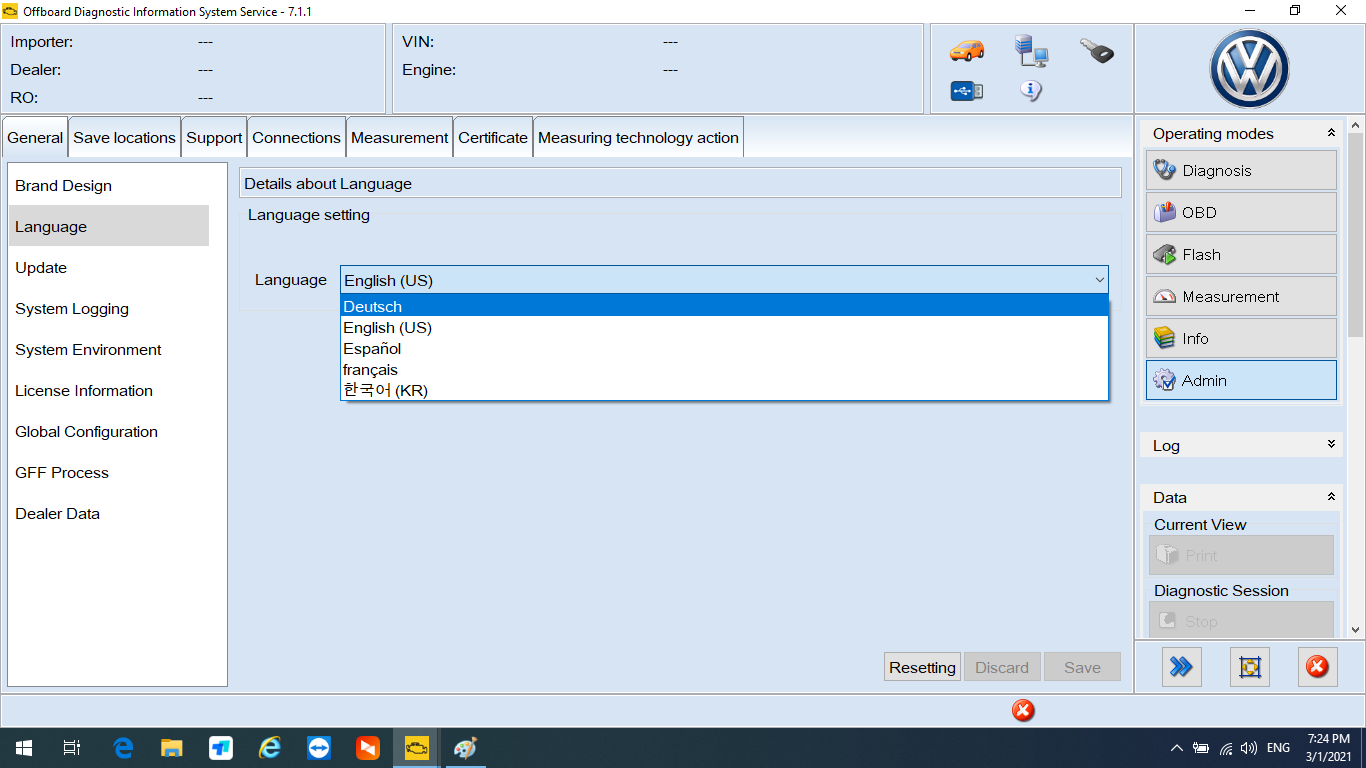
Task: Click the network server connection icon
Action: (1030, 50)
